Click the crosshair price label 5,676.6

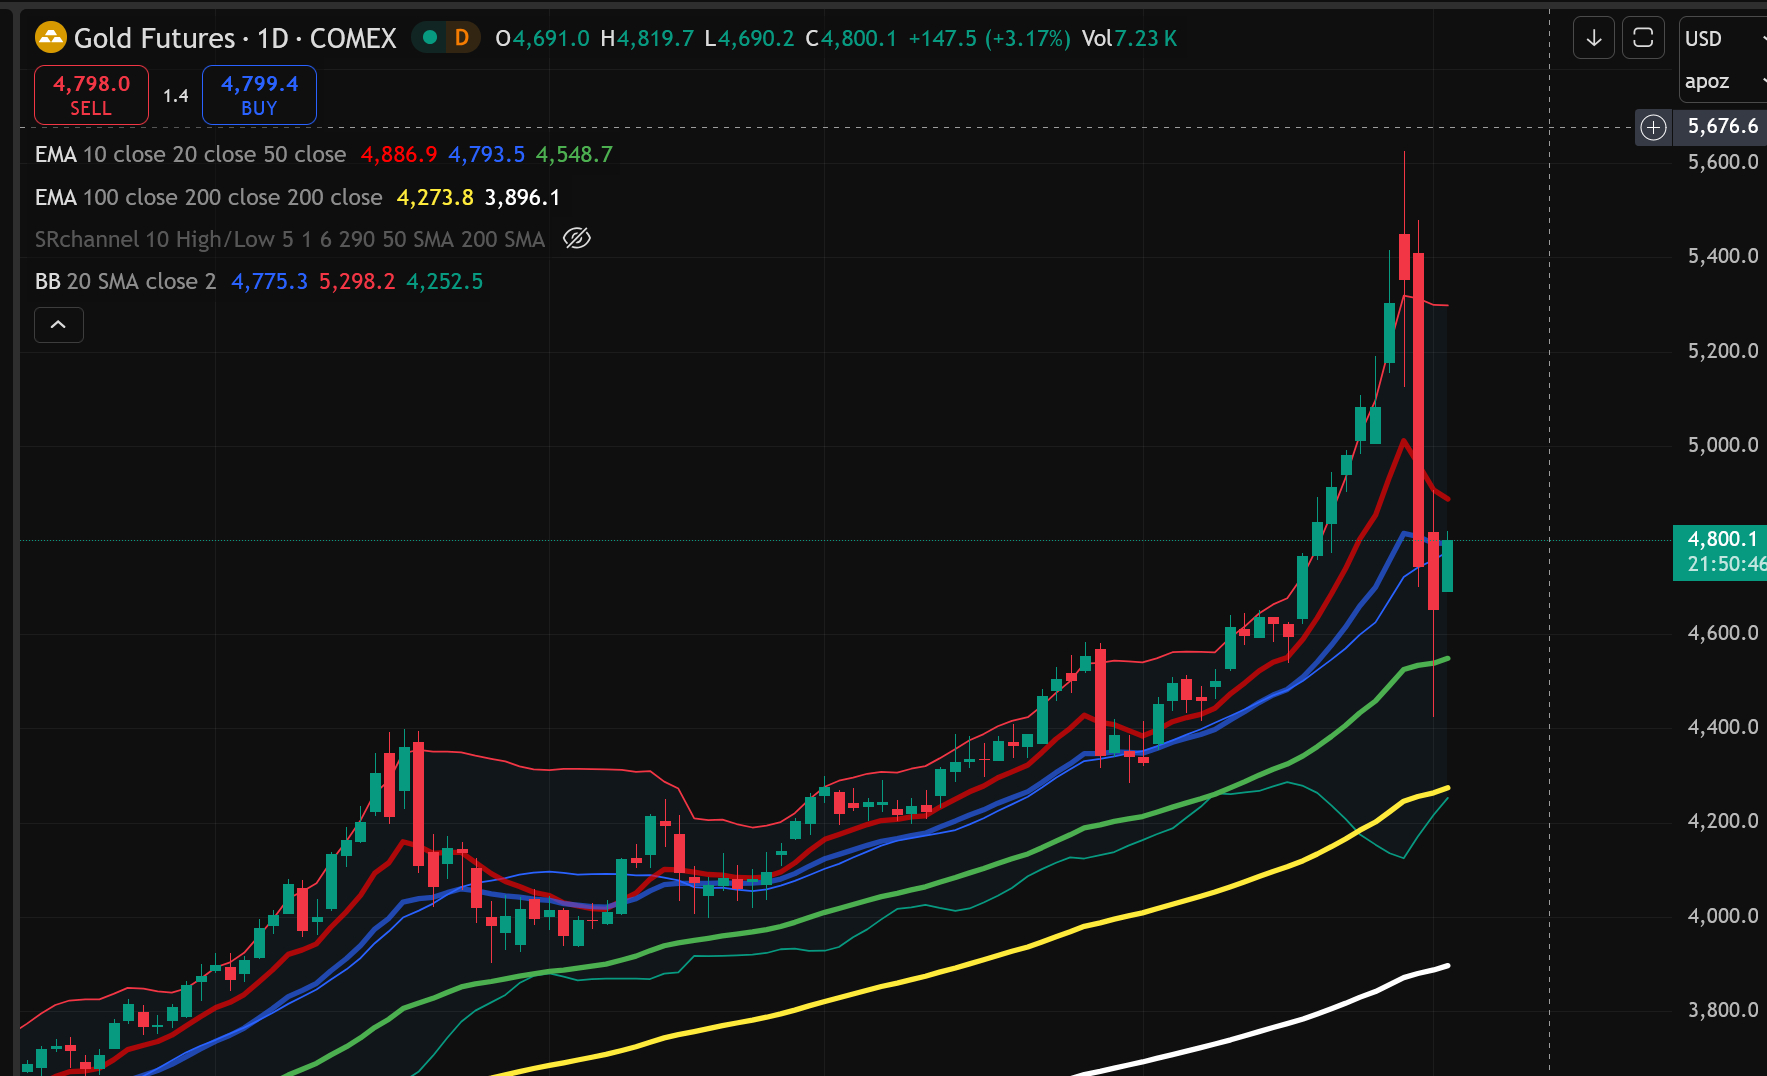click(1722, 127)
